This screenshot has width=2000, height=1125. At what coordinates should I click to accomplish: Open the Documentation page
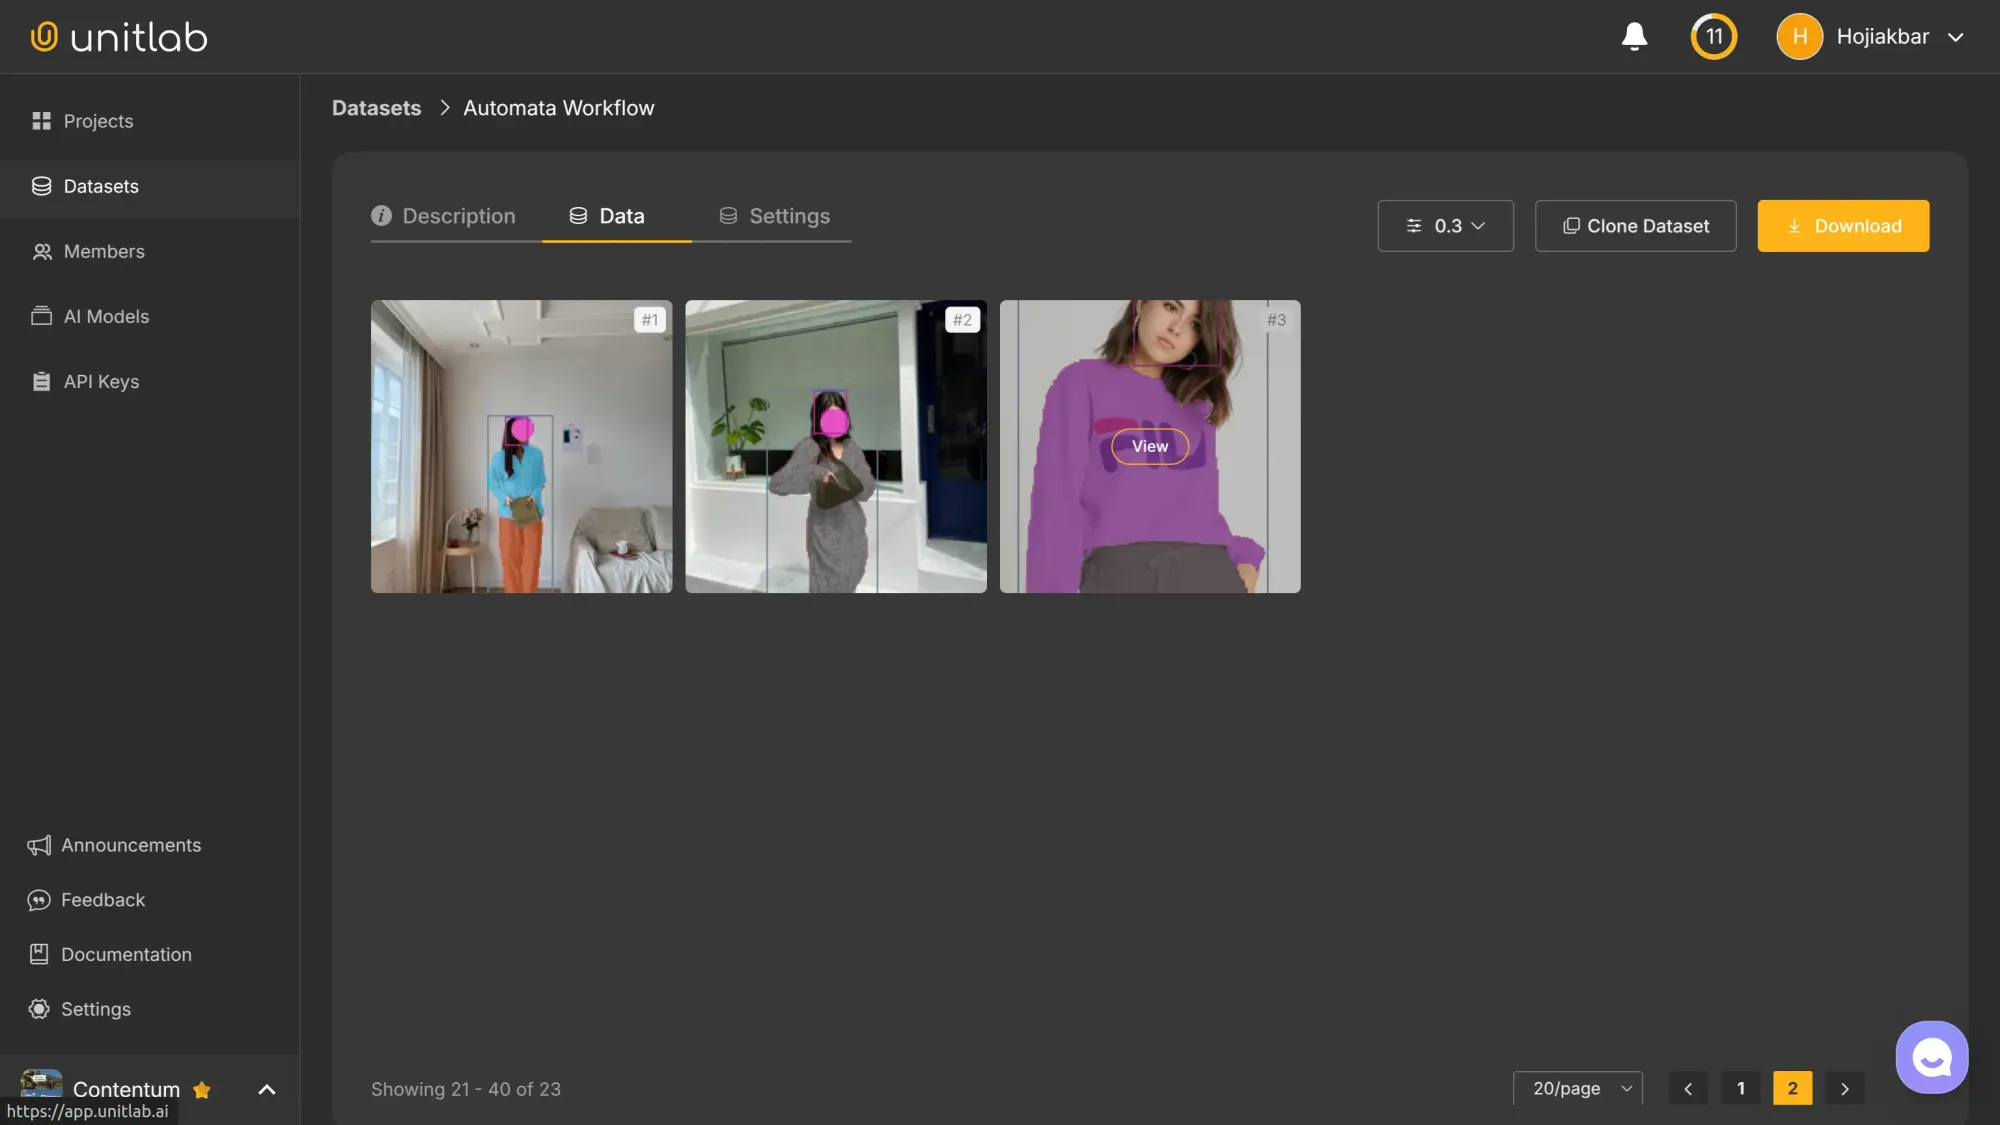pyautogui.click(x=126, y=954)
